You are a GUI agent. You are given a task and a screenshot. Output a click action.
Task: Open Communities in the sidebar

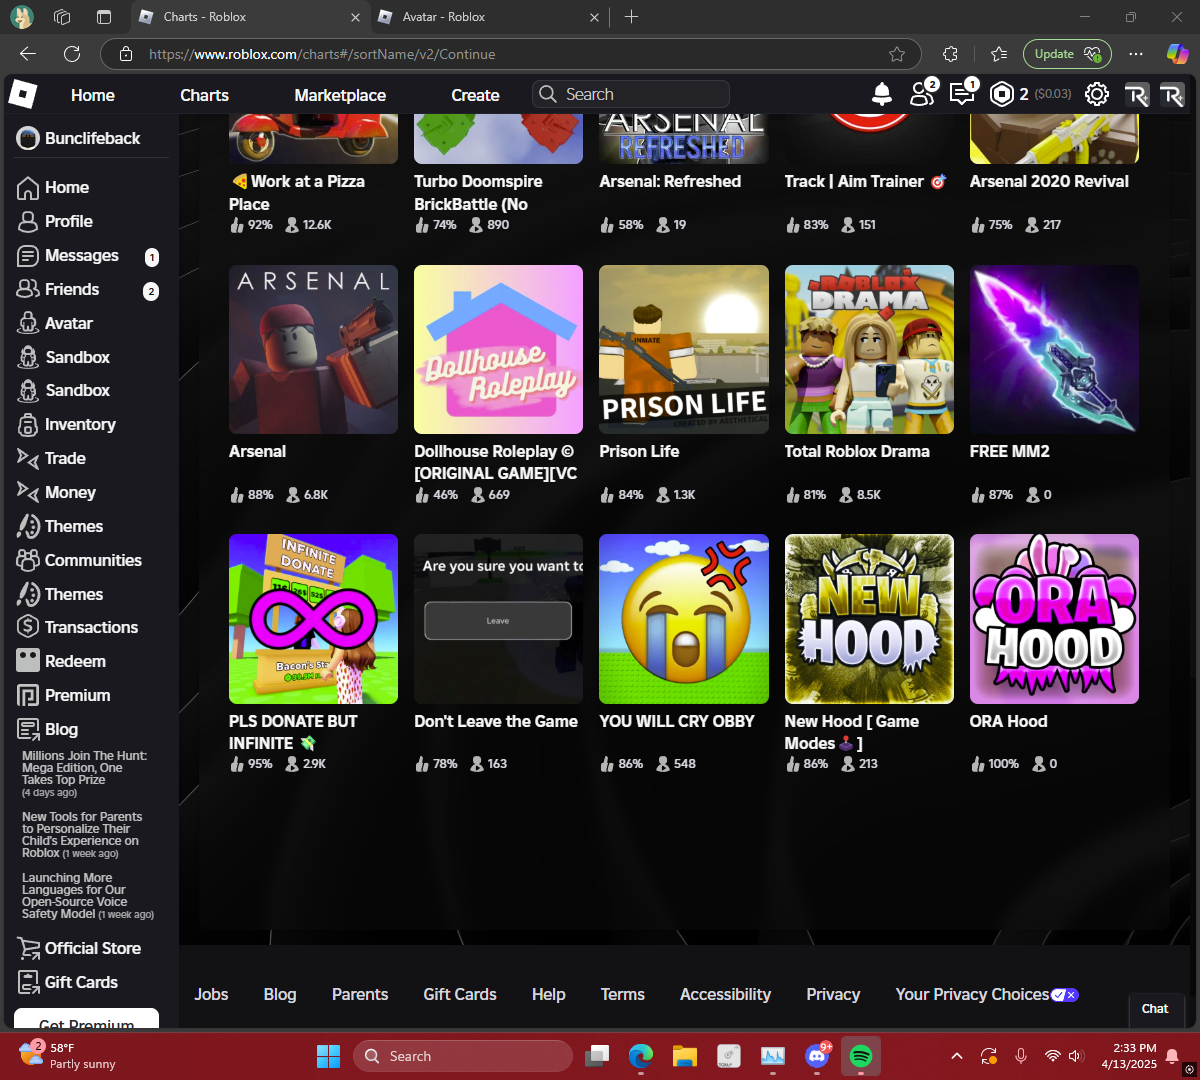[79, 561]
